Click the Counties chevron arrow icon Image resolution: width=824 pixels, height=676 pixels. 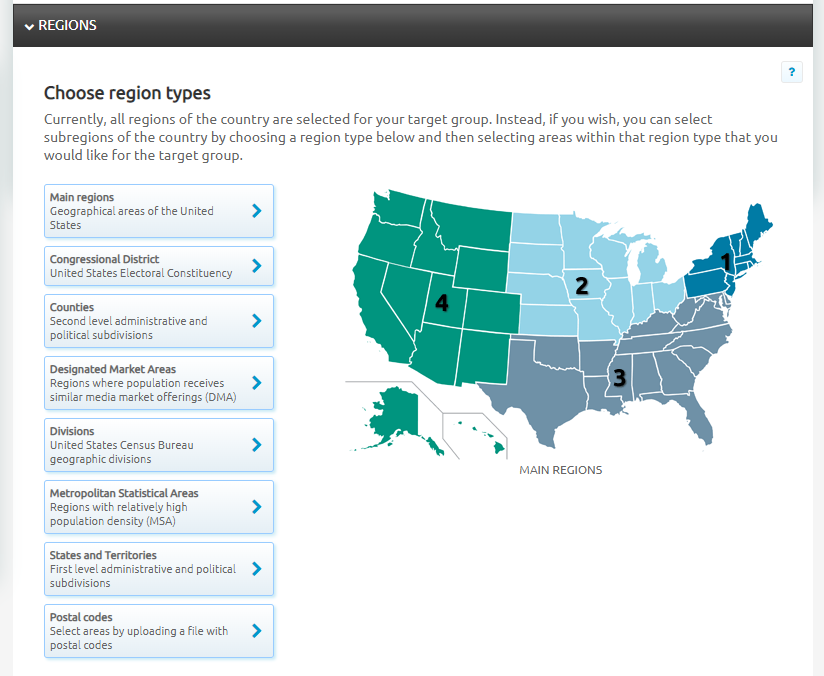pyautogui.click(x=257, y=321)
